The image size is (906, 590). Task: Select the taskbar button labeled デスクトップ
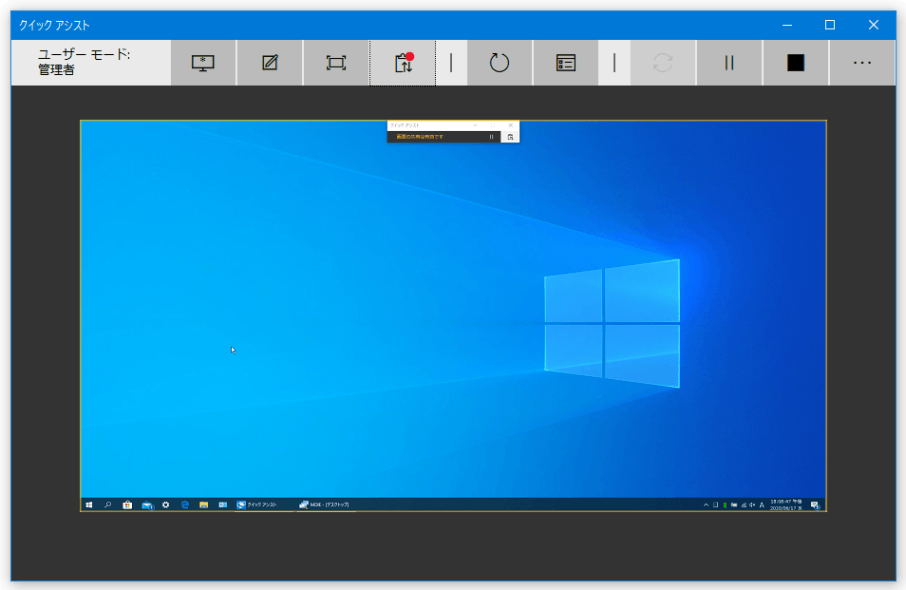coord(325,505)
